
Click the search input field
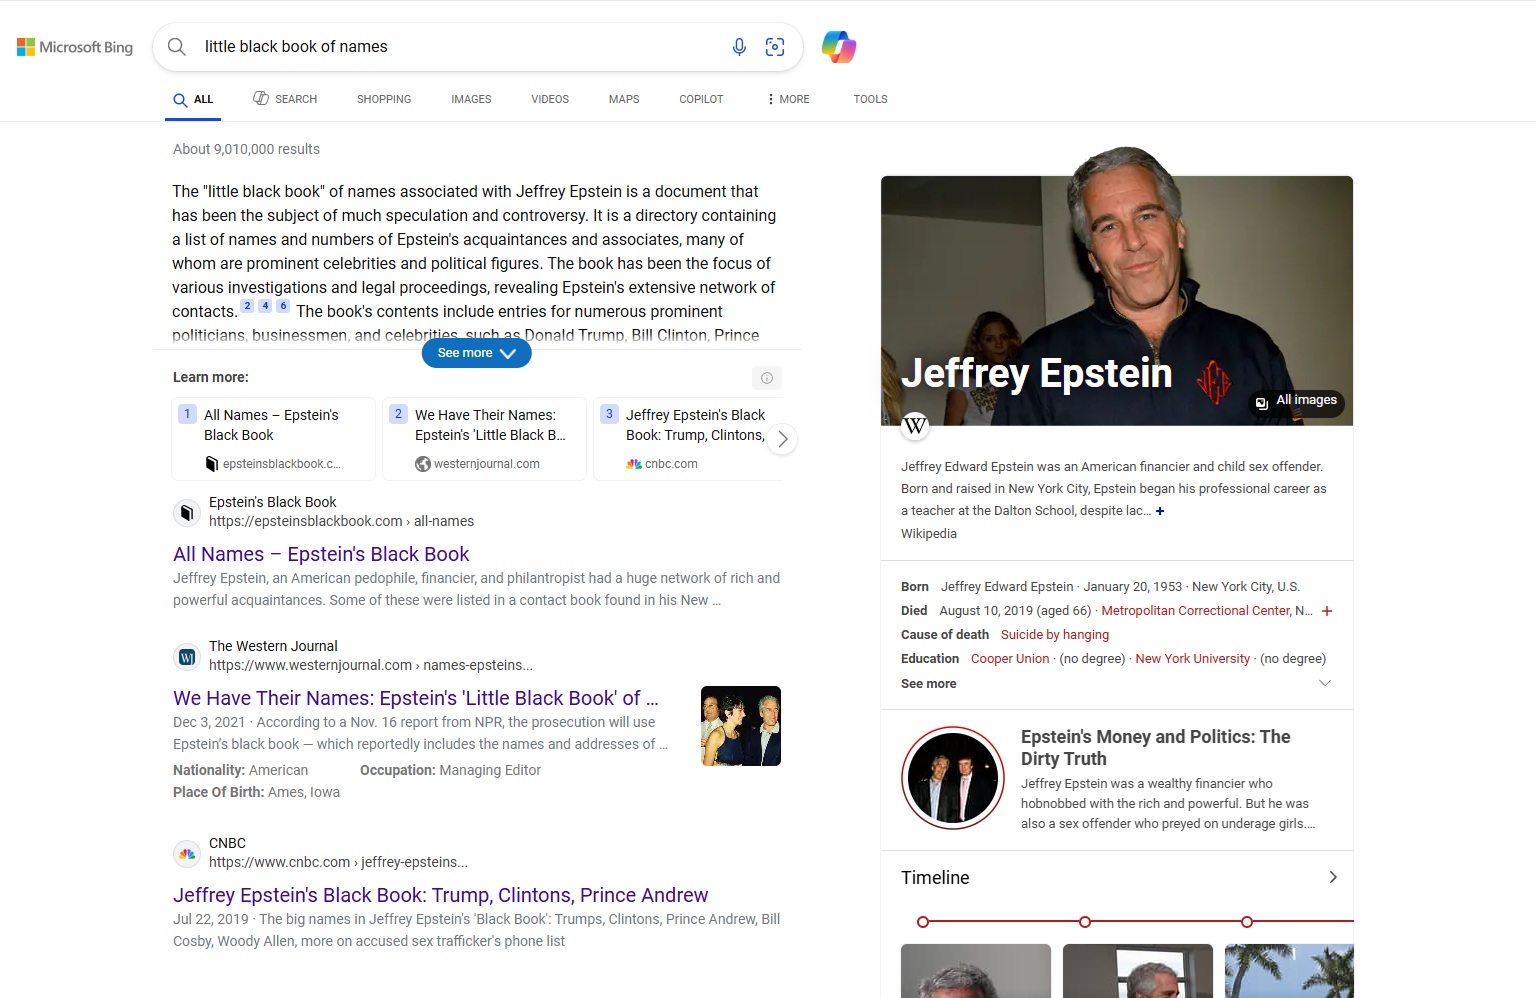point(460,47)
